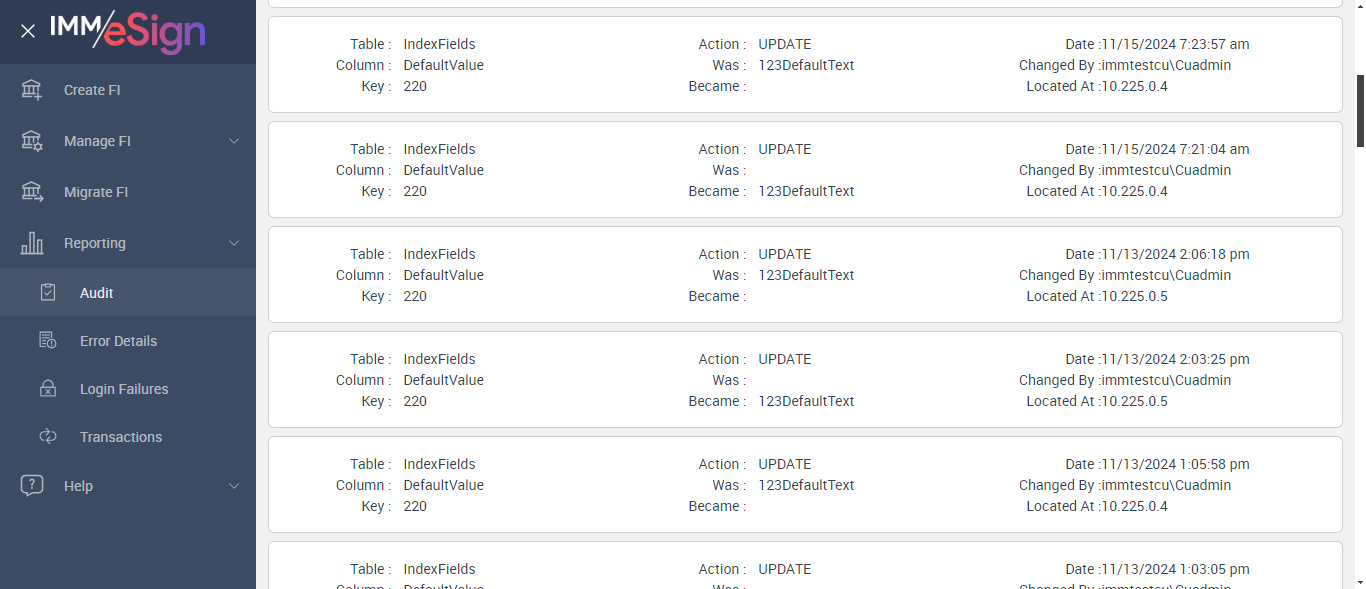Collapse the Reporting menu chevron
The width and height of the screenshot is (1366, 589).
pos(234,243)
